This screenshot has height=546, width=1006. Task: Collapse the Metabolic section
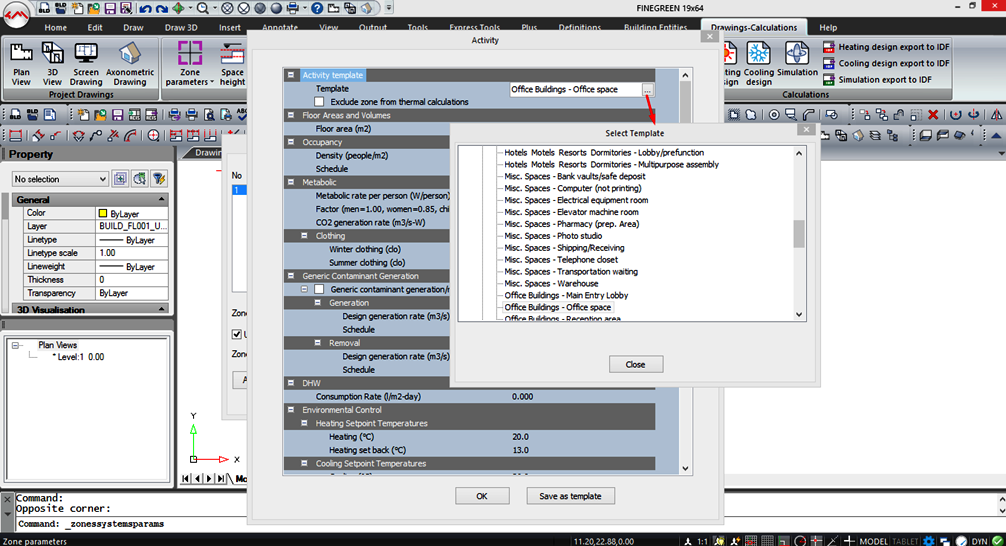pyautogui.click(x=291, y=182)
